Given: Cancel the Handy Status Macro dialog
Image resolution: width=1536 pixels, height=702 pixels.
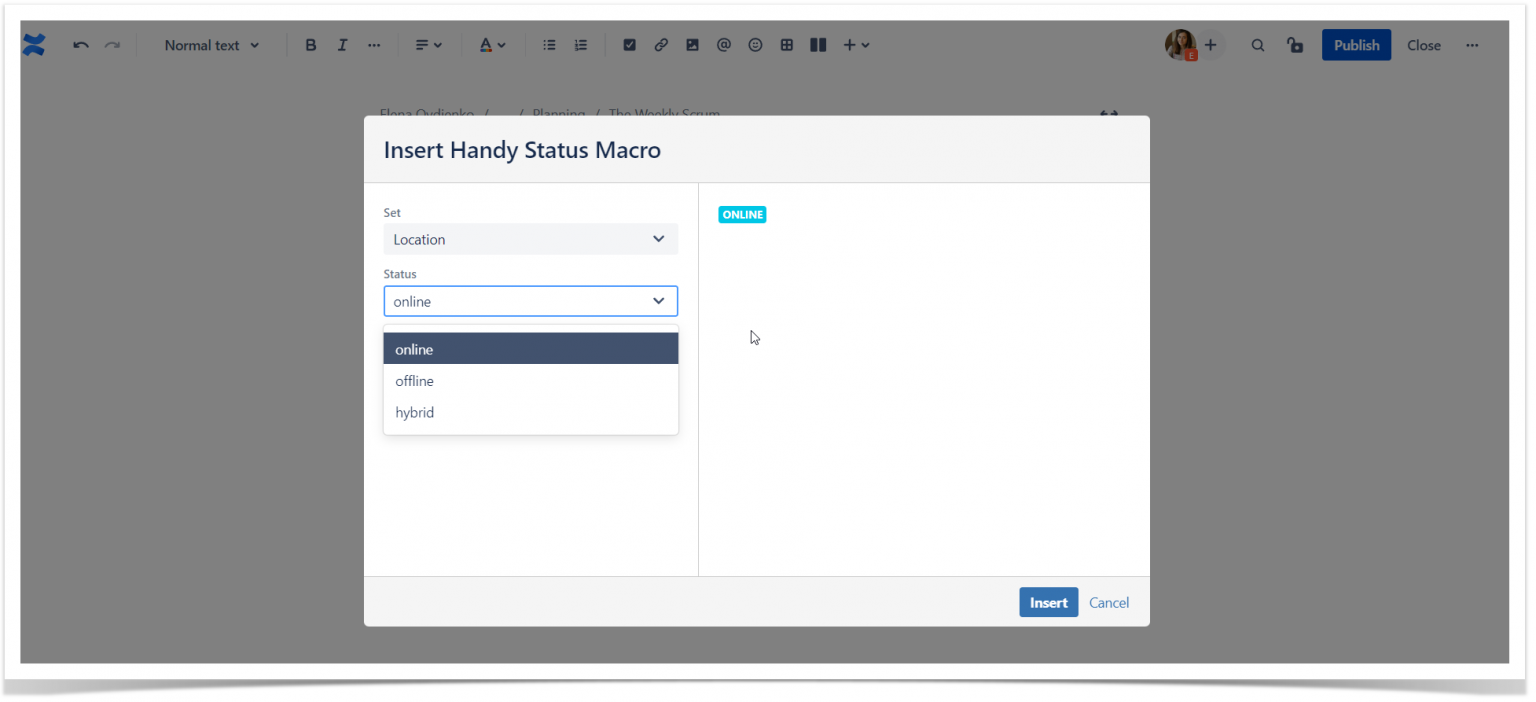Looking at the screenshot, I should pyautogui.click(x=1108, y=602).
